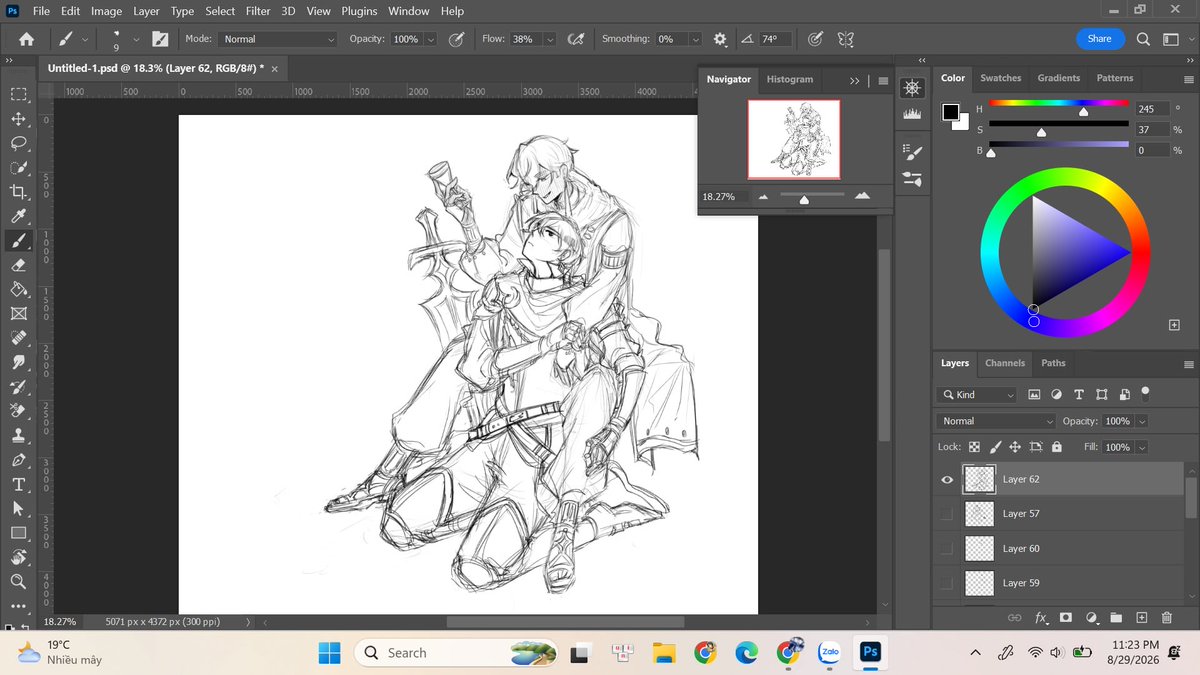1200x675 pixels.
Task: Select the Horizontal Type tool
Action: (x=18, y=484)
